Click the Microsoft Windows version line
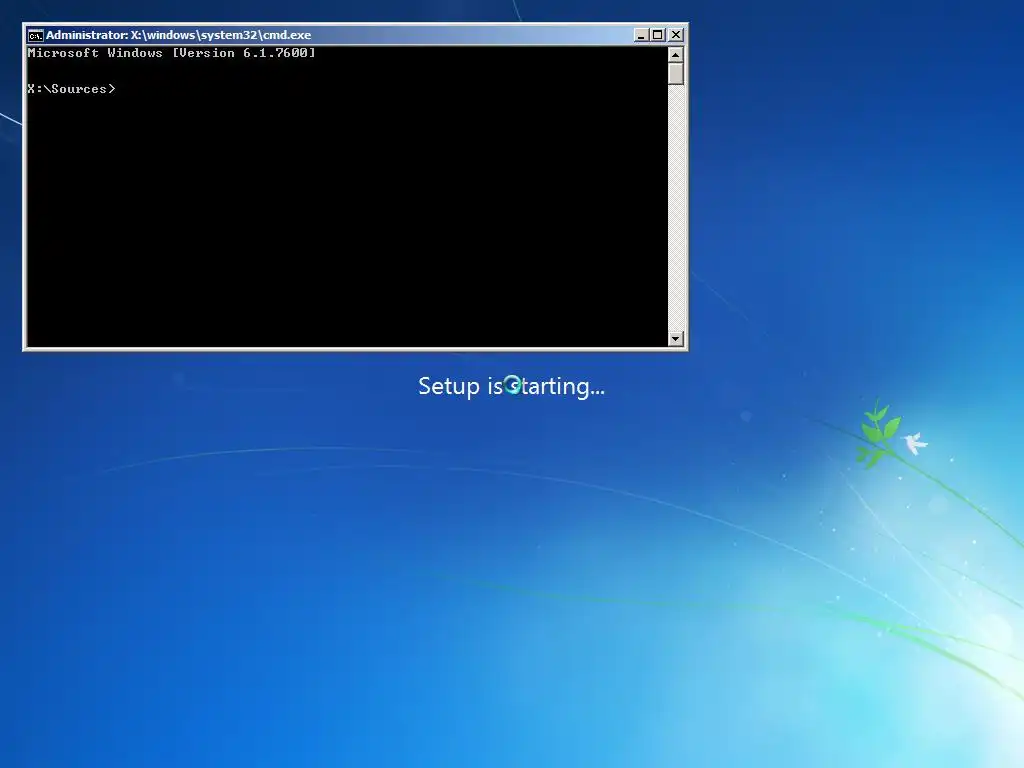Screen dimensions: 1024x768 (x=171, y=54)
